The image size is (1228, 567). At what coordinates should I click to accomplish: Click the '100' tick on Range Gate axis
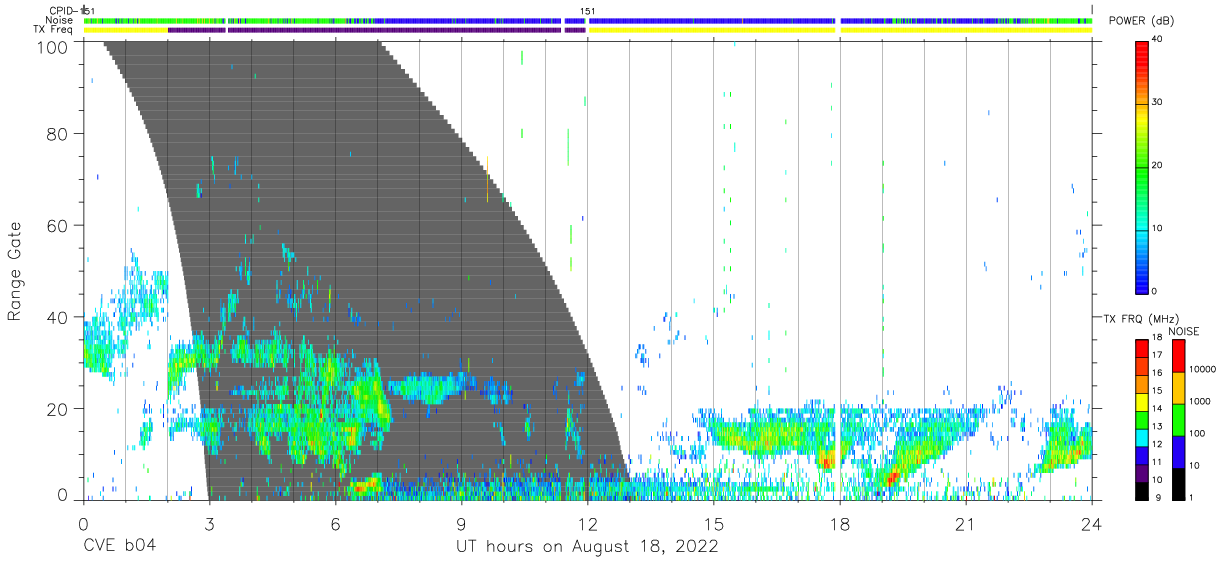pos(52,47)
